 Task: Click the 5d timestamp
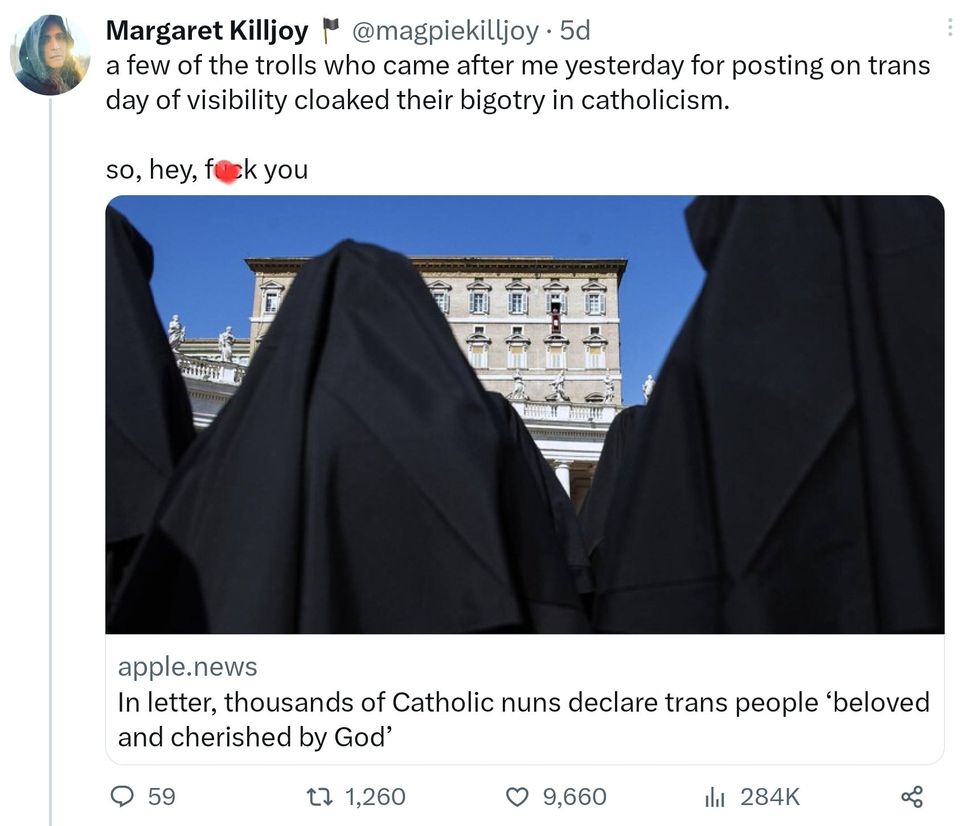pos(575,31)
